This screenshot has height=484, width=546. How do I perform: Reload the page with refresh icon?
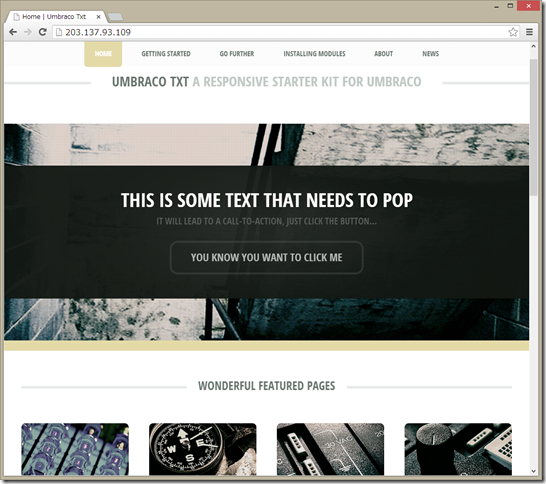[x=42, y=32]
